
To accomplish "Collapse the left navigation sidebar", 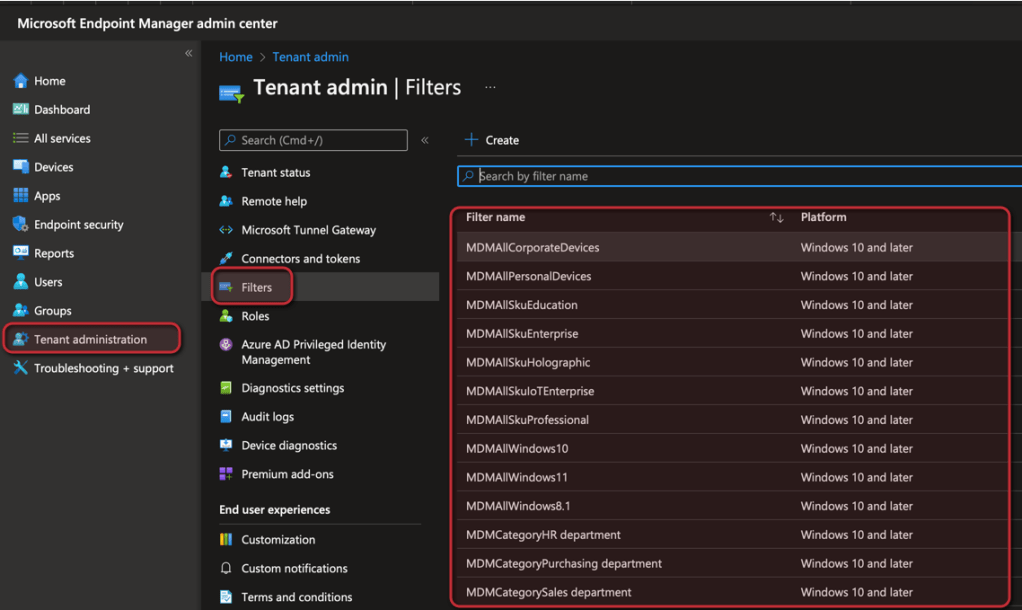I will click(x=188, y=54).
